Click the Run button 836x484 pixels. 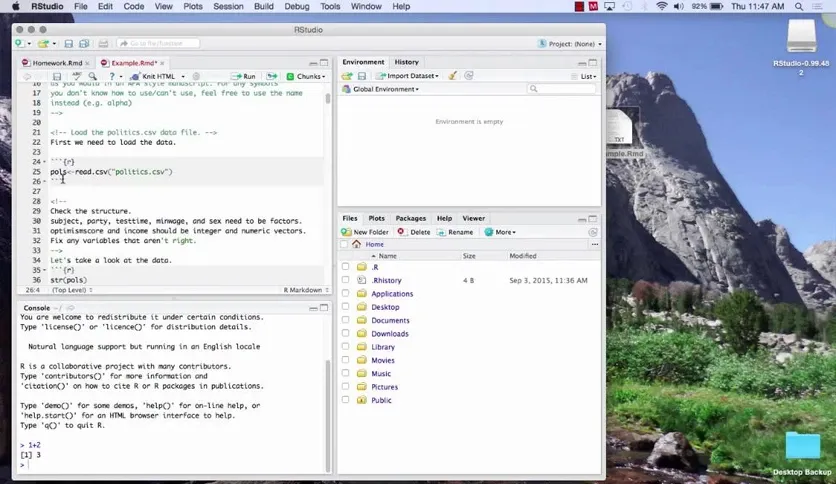point(243,76)
